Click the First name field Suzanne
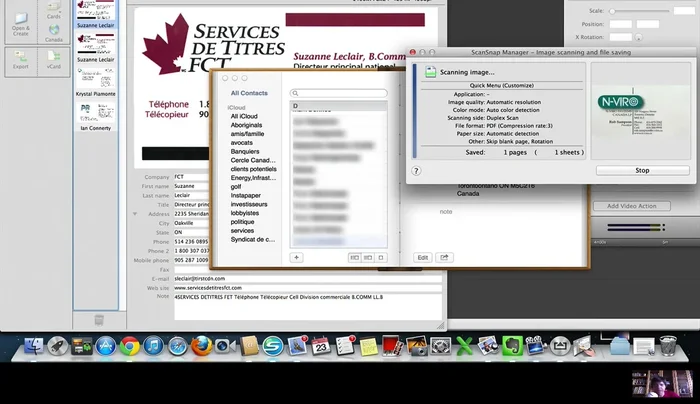 pyautogui.click(x=192, y=186)
